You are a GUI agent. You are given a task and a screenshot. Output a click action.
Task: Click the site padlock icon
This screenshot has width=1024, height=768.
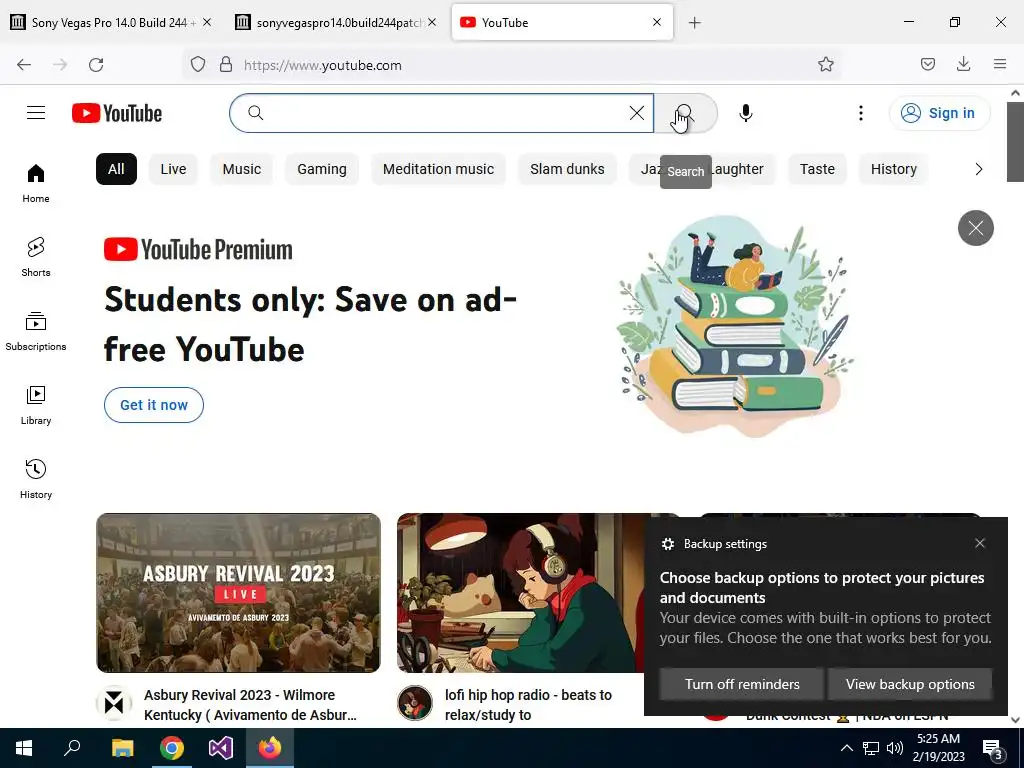pyautogui.click(x=226, y=64)
